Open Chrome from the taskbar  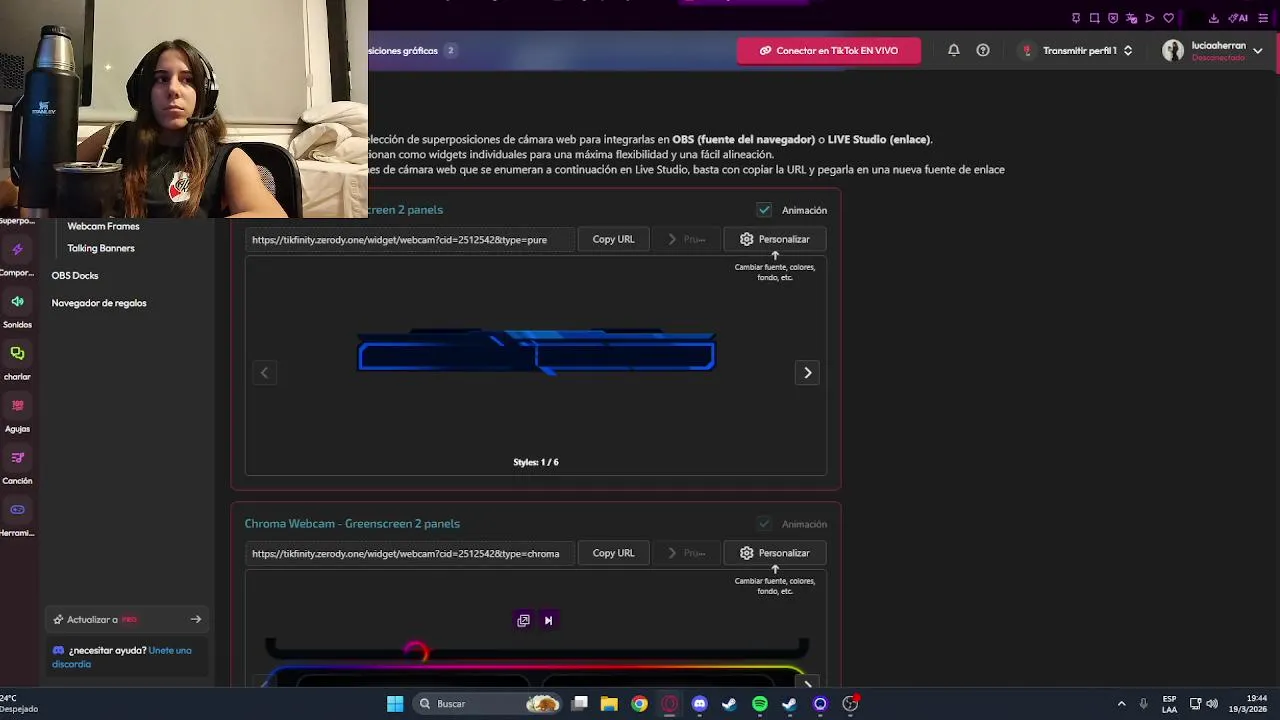pyautogui.click(x=639, y=704)
